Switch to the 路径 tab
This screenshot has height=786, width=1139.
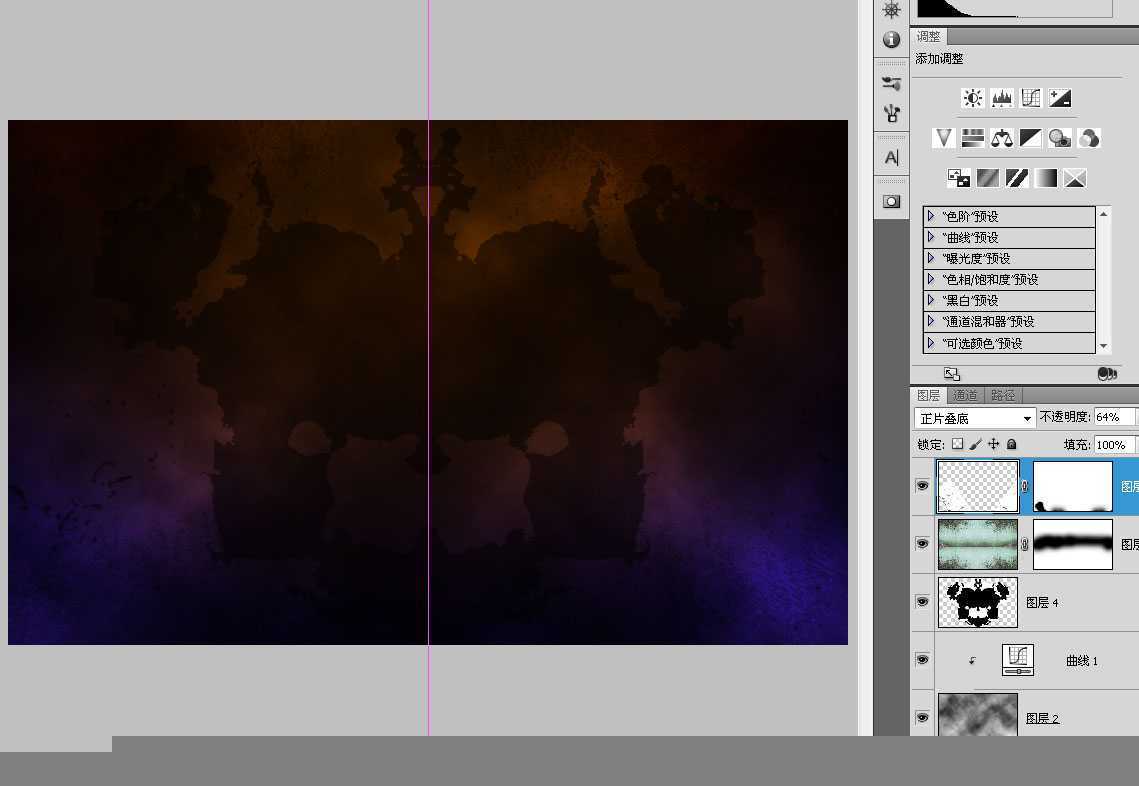(1003, 395)
